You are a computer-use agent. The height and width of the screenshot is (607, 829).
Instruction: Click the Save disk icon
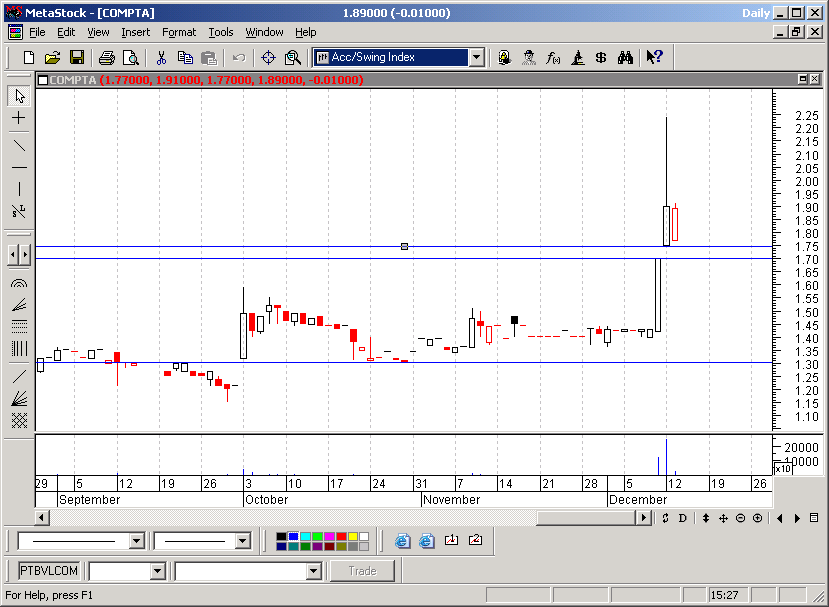(x=76, y=58)
